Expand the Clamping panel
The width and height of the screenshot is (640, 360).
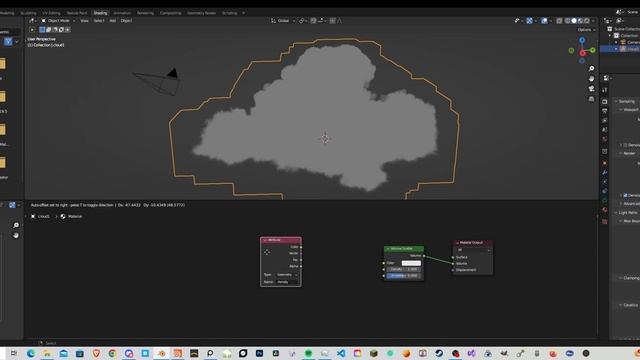point(629,278)
